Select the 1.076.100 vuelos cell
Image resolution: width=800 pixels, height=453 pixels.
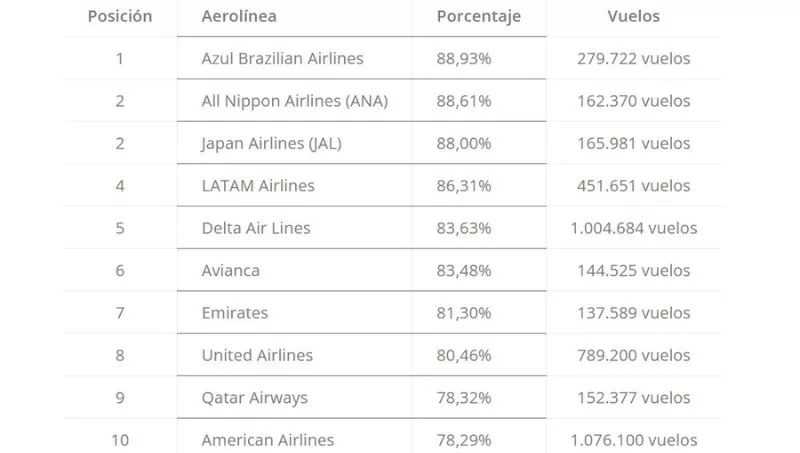pyautogui.click(x=634, y=440)
